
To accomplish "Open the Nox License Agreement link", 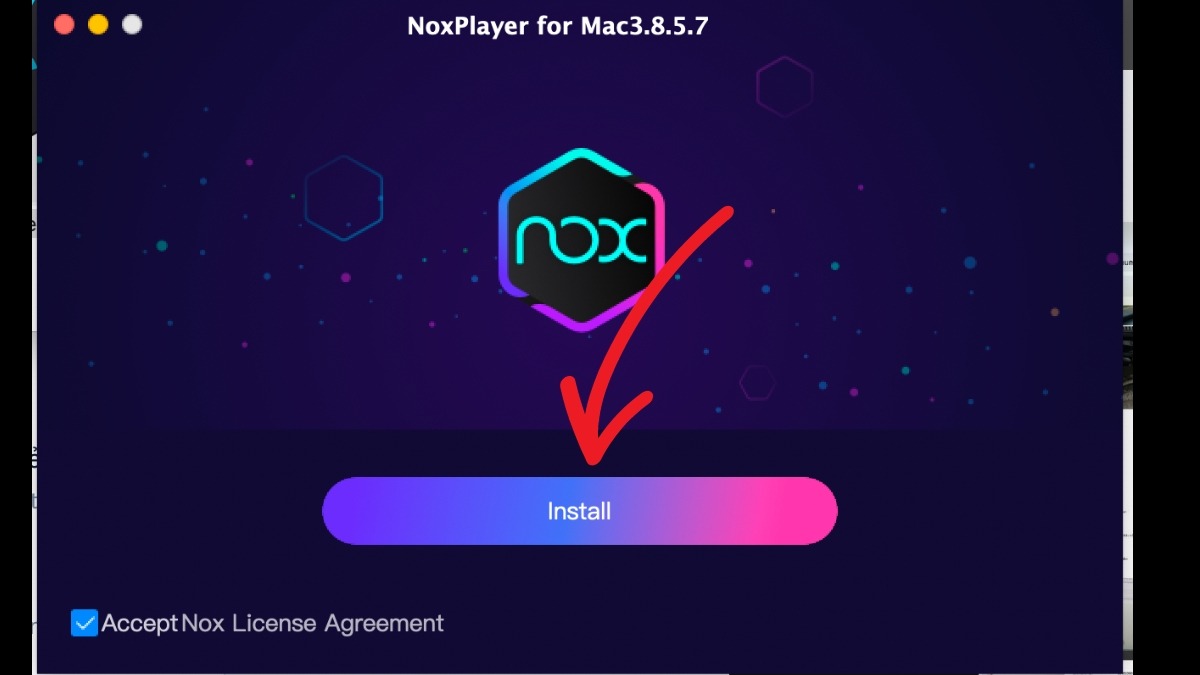I will [312, 623].
